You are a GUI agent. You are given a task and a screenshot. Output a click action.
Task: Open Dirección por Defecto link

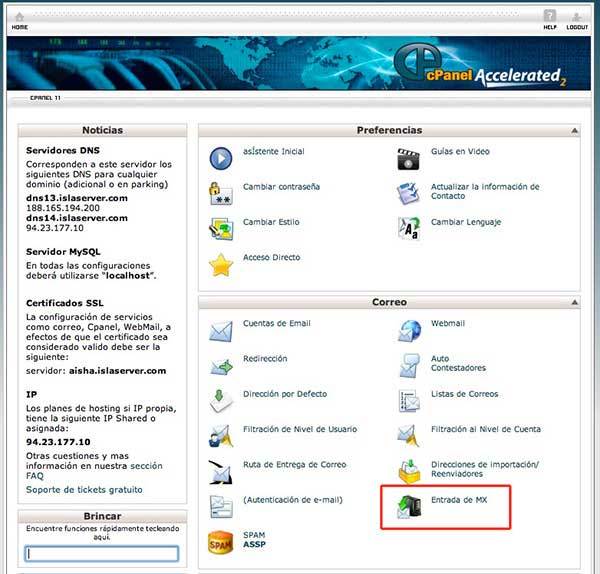[285, 394]
